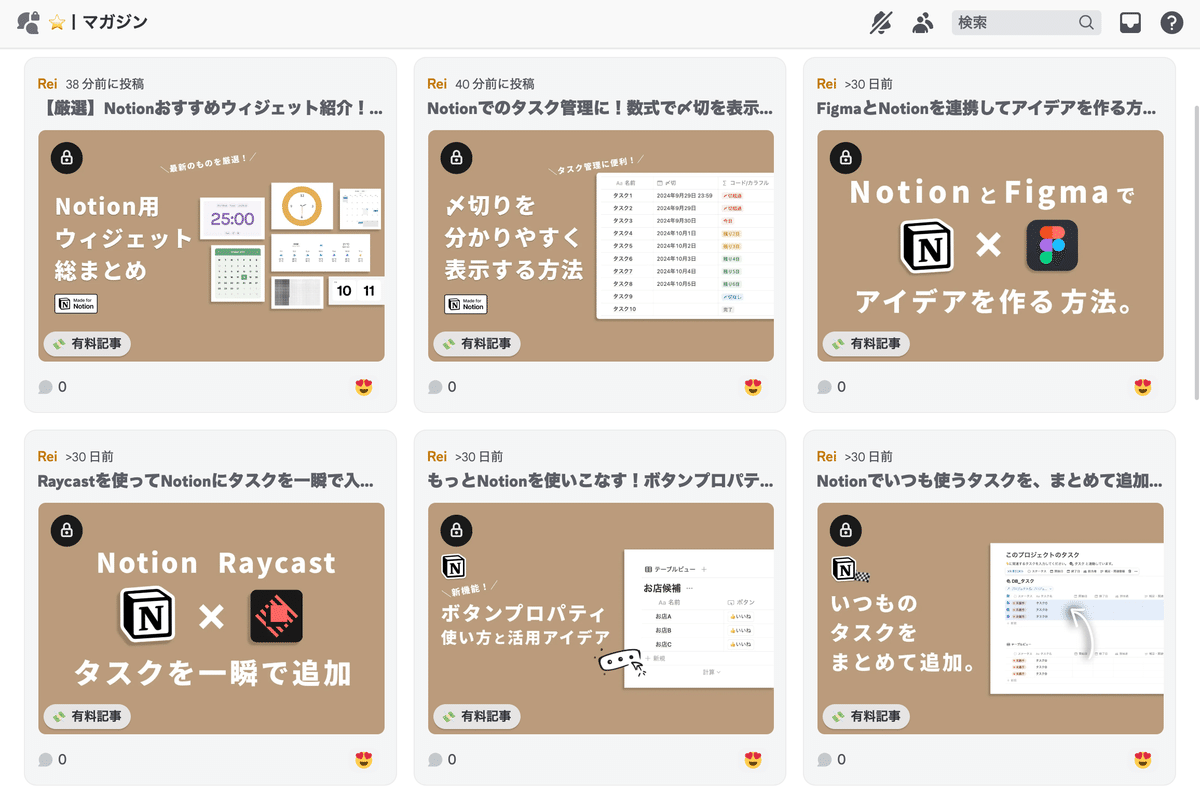Open the Notionでのタスク管理に post title
This screenshot has width=1200, height=800.
(600, 107)
